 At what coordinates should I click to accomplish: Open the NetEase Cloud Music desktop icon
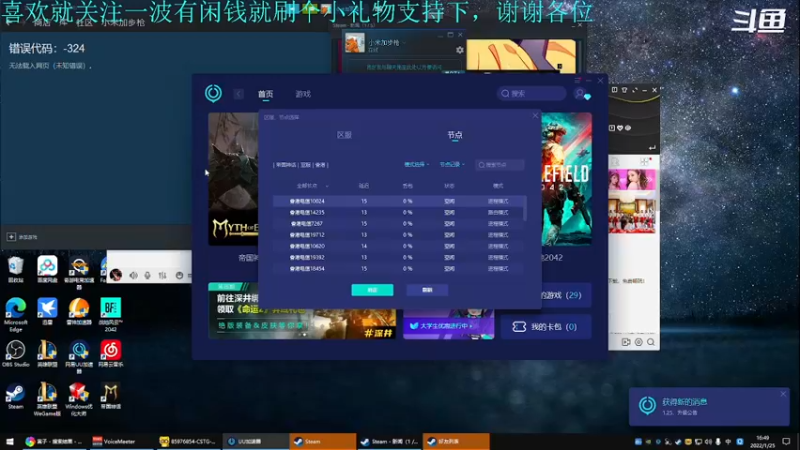pyautogui.click(x=111, y=354)
